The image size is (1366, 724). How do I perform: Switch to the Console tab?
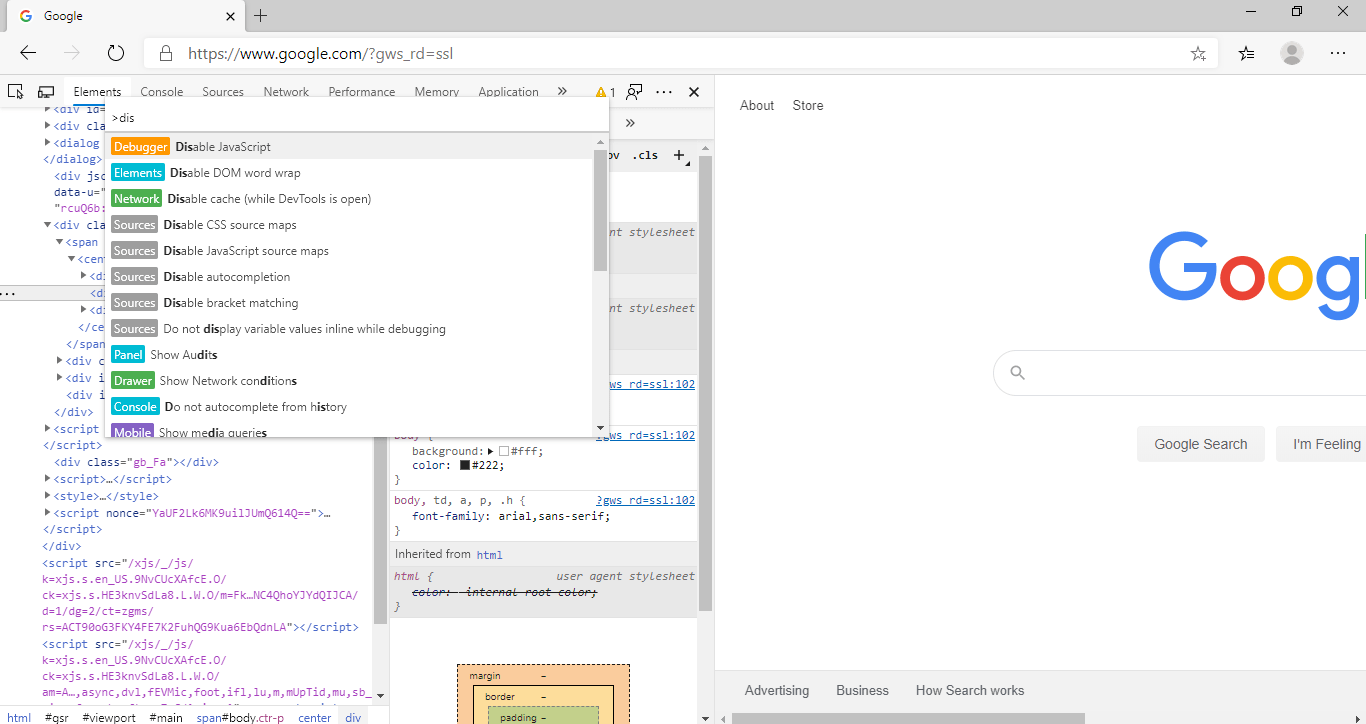click(x=162, y=92)
